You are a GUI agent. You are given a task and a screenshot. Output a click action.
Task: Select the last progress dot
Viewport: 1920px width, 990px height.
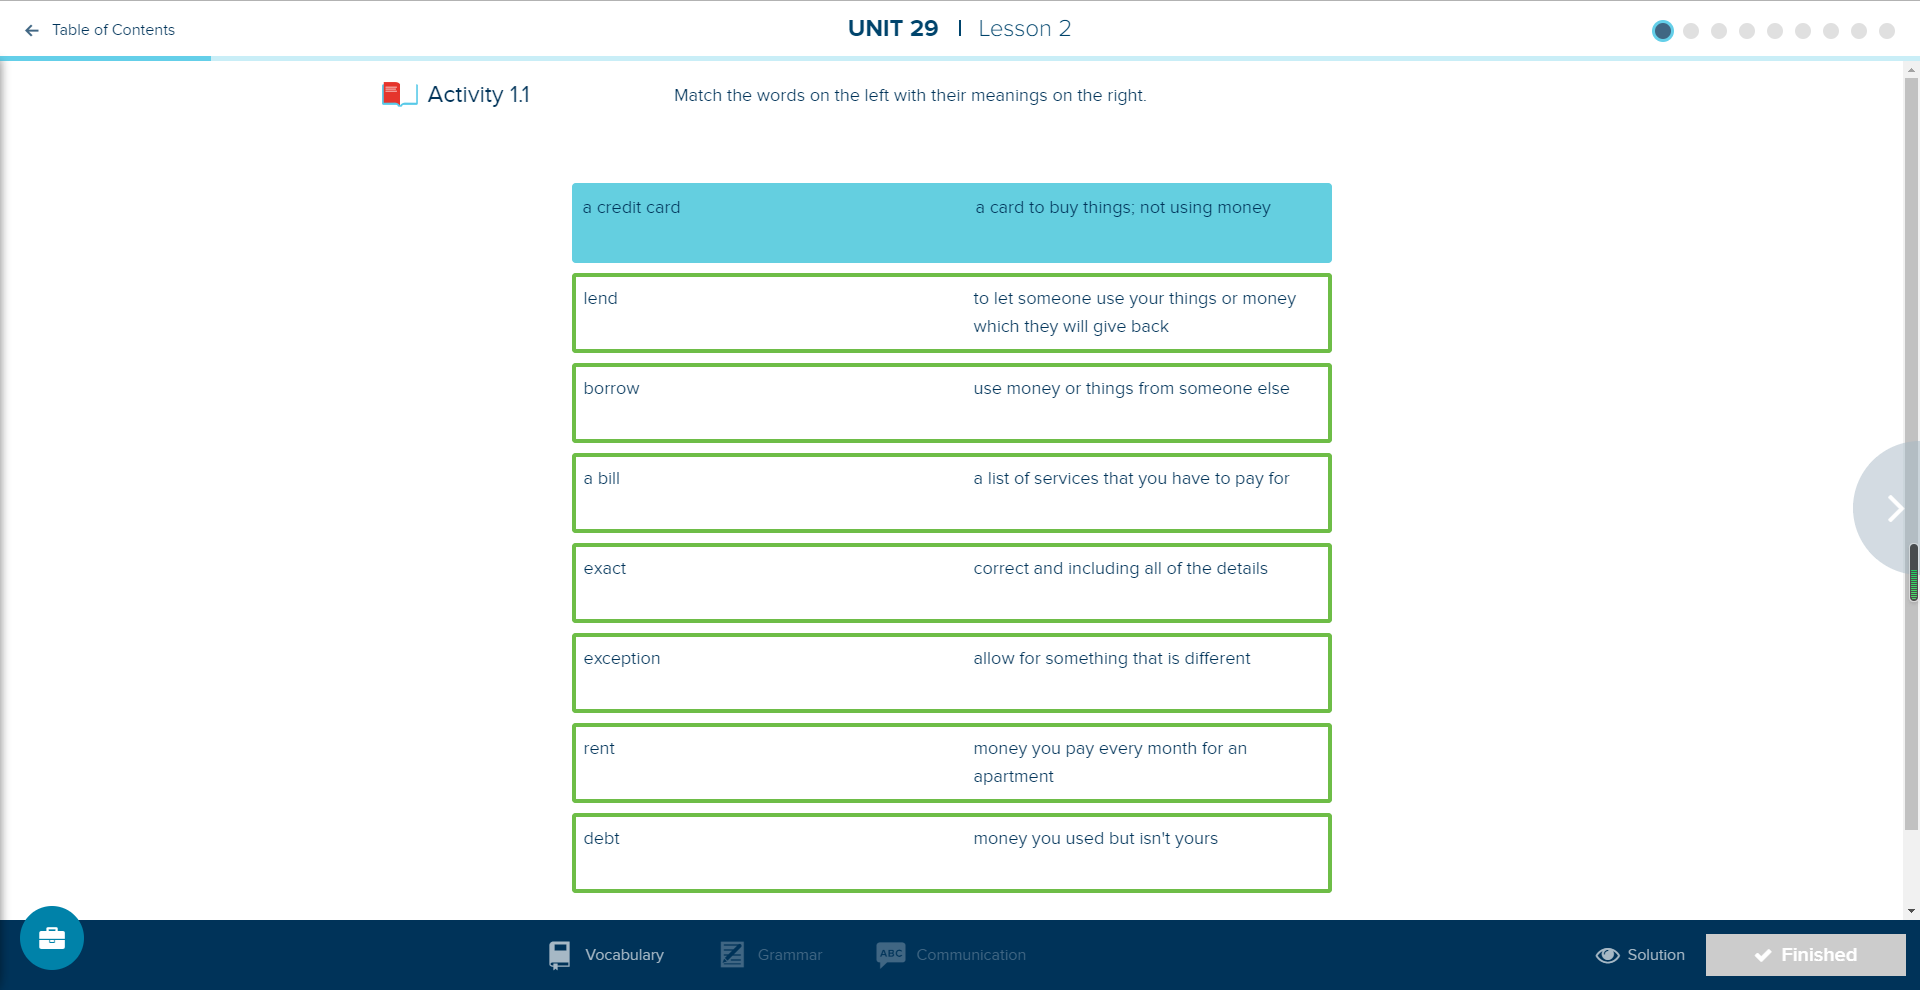click(1887, 31)
